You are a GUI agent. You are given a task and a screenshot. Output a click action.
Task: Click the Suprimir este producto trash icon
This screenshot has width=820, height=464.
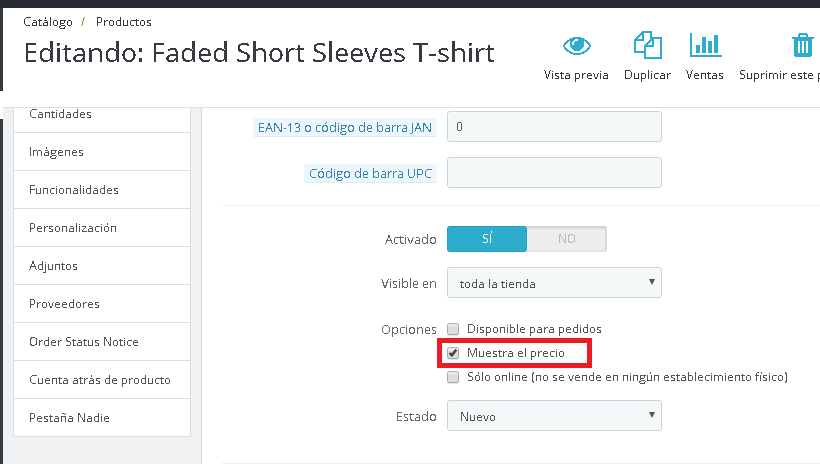pyautogui.click(x=802, y=46)
